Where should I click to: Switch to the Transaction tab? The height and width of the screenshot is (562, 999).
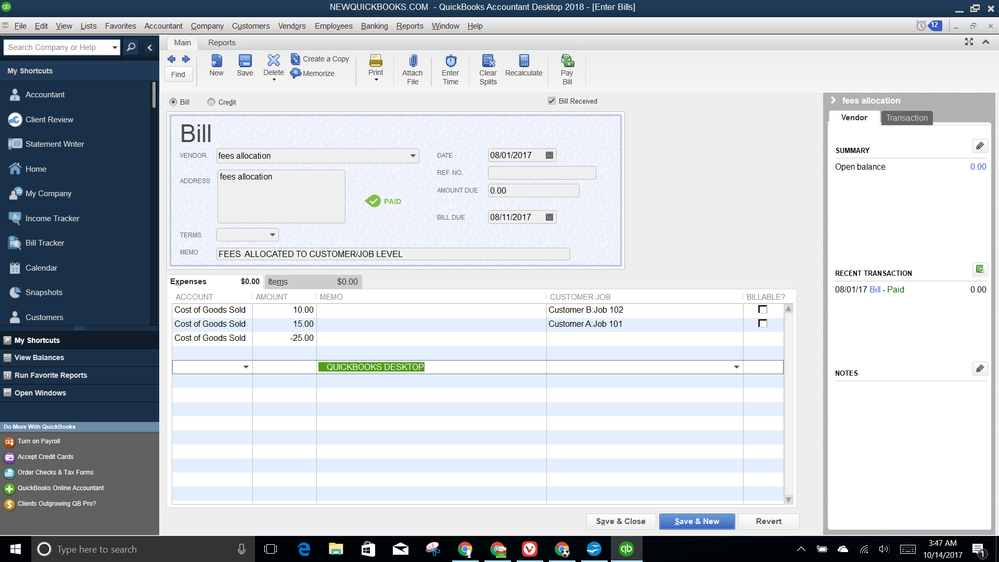click(907, 118)
